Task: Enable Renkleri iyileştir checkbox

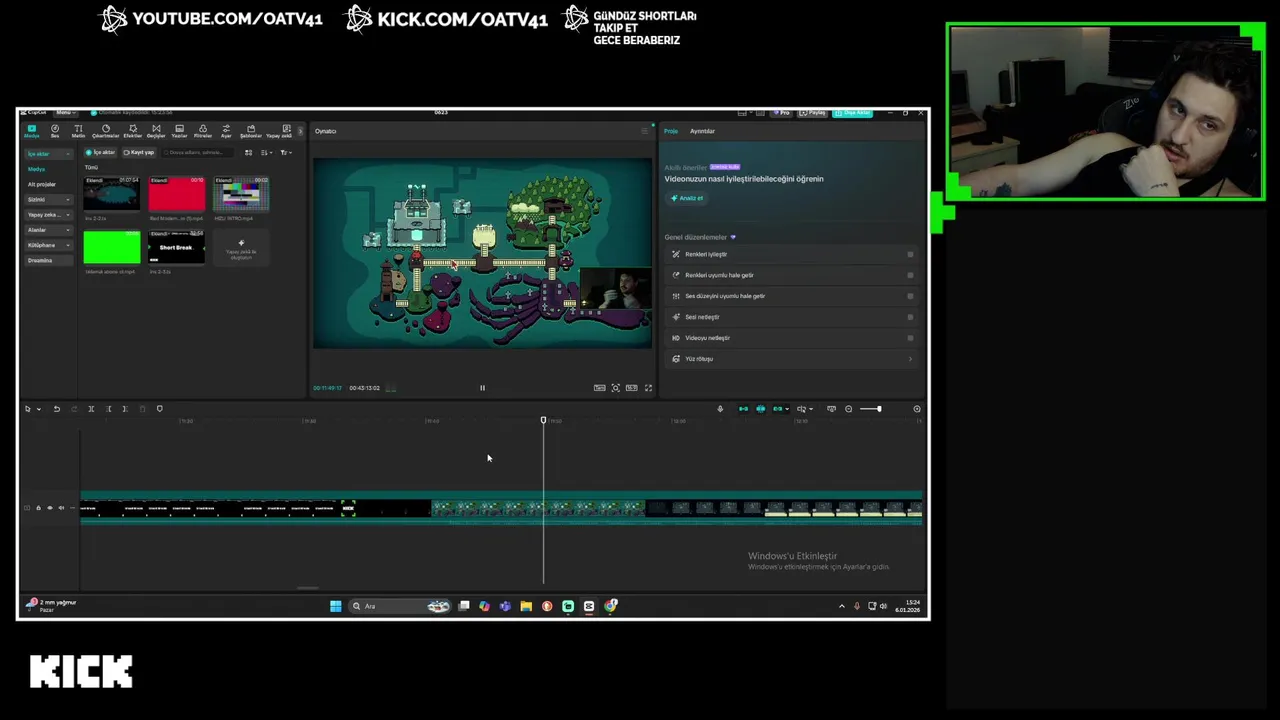Action: click(x=910, y=254)
